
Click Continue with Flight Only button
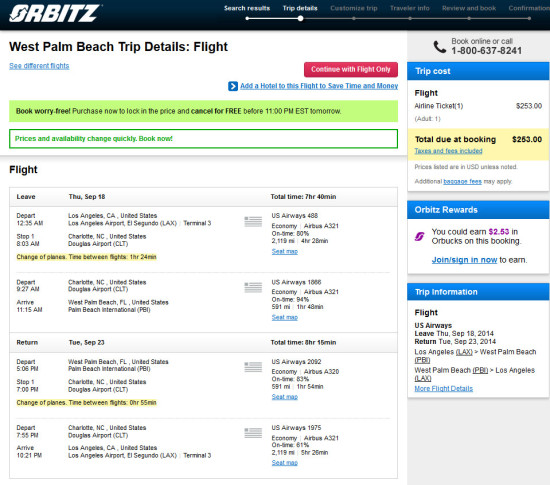(351, 69)
